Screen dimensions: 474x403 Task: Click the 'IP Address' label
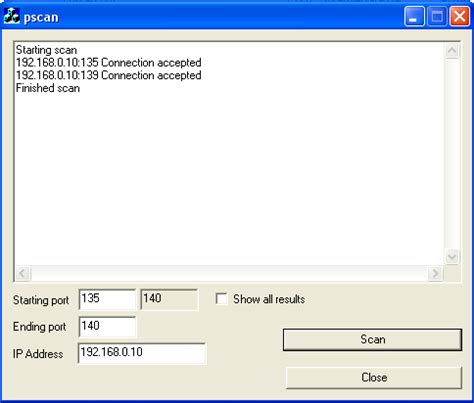(38, 354)
